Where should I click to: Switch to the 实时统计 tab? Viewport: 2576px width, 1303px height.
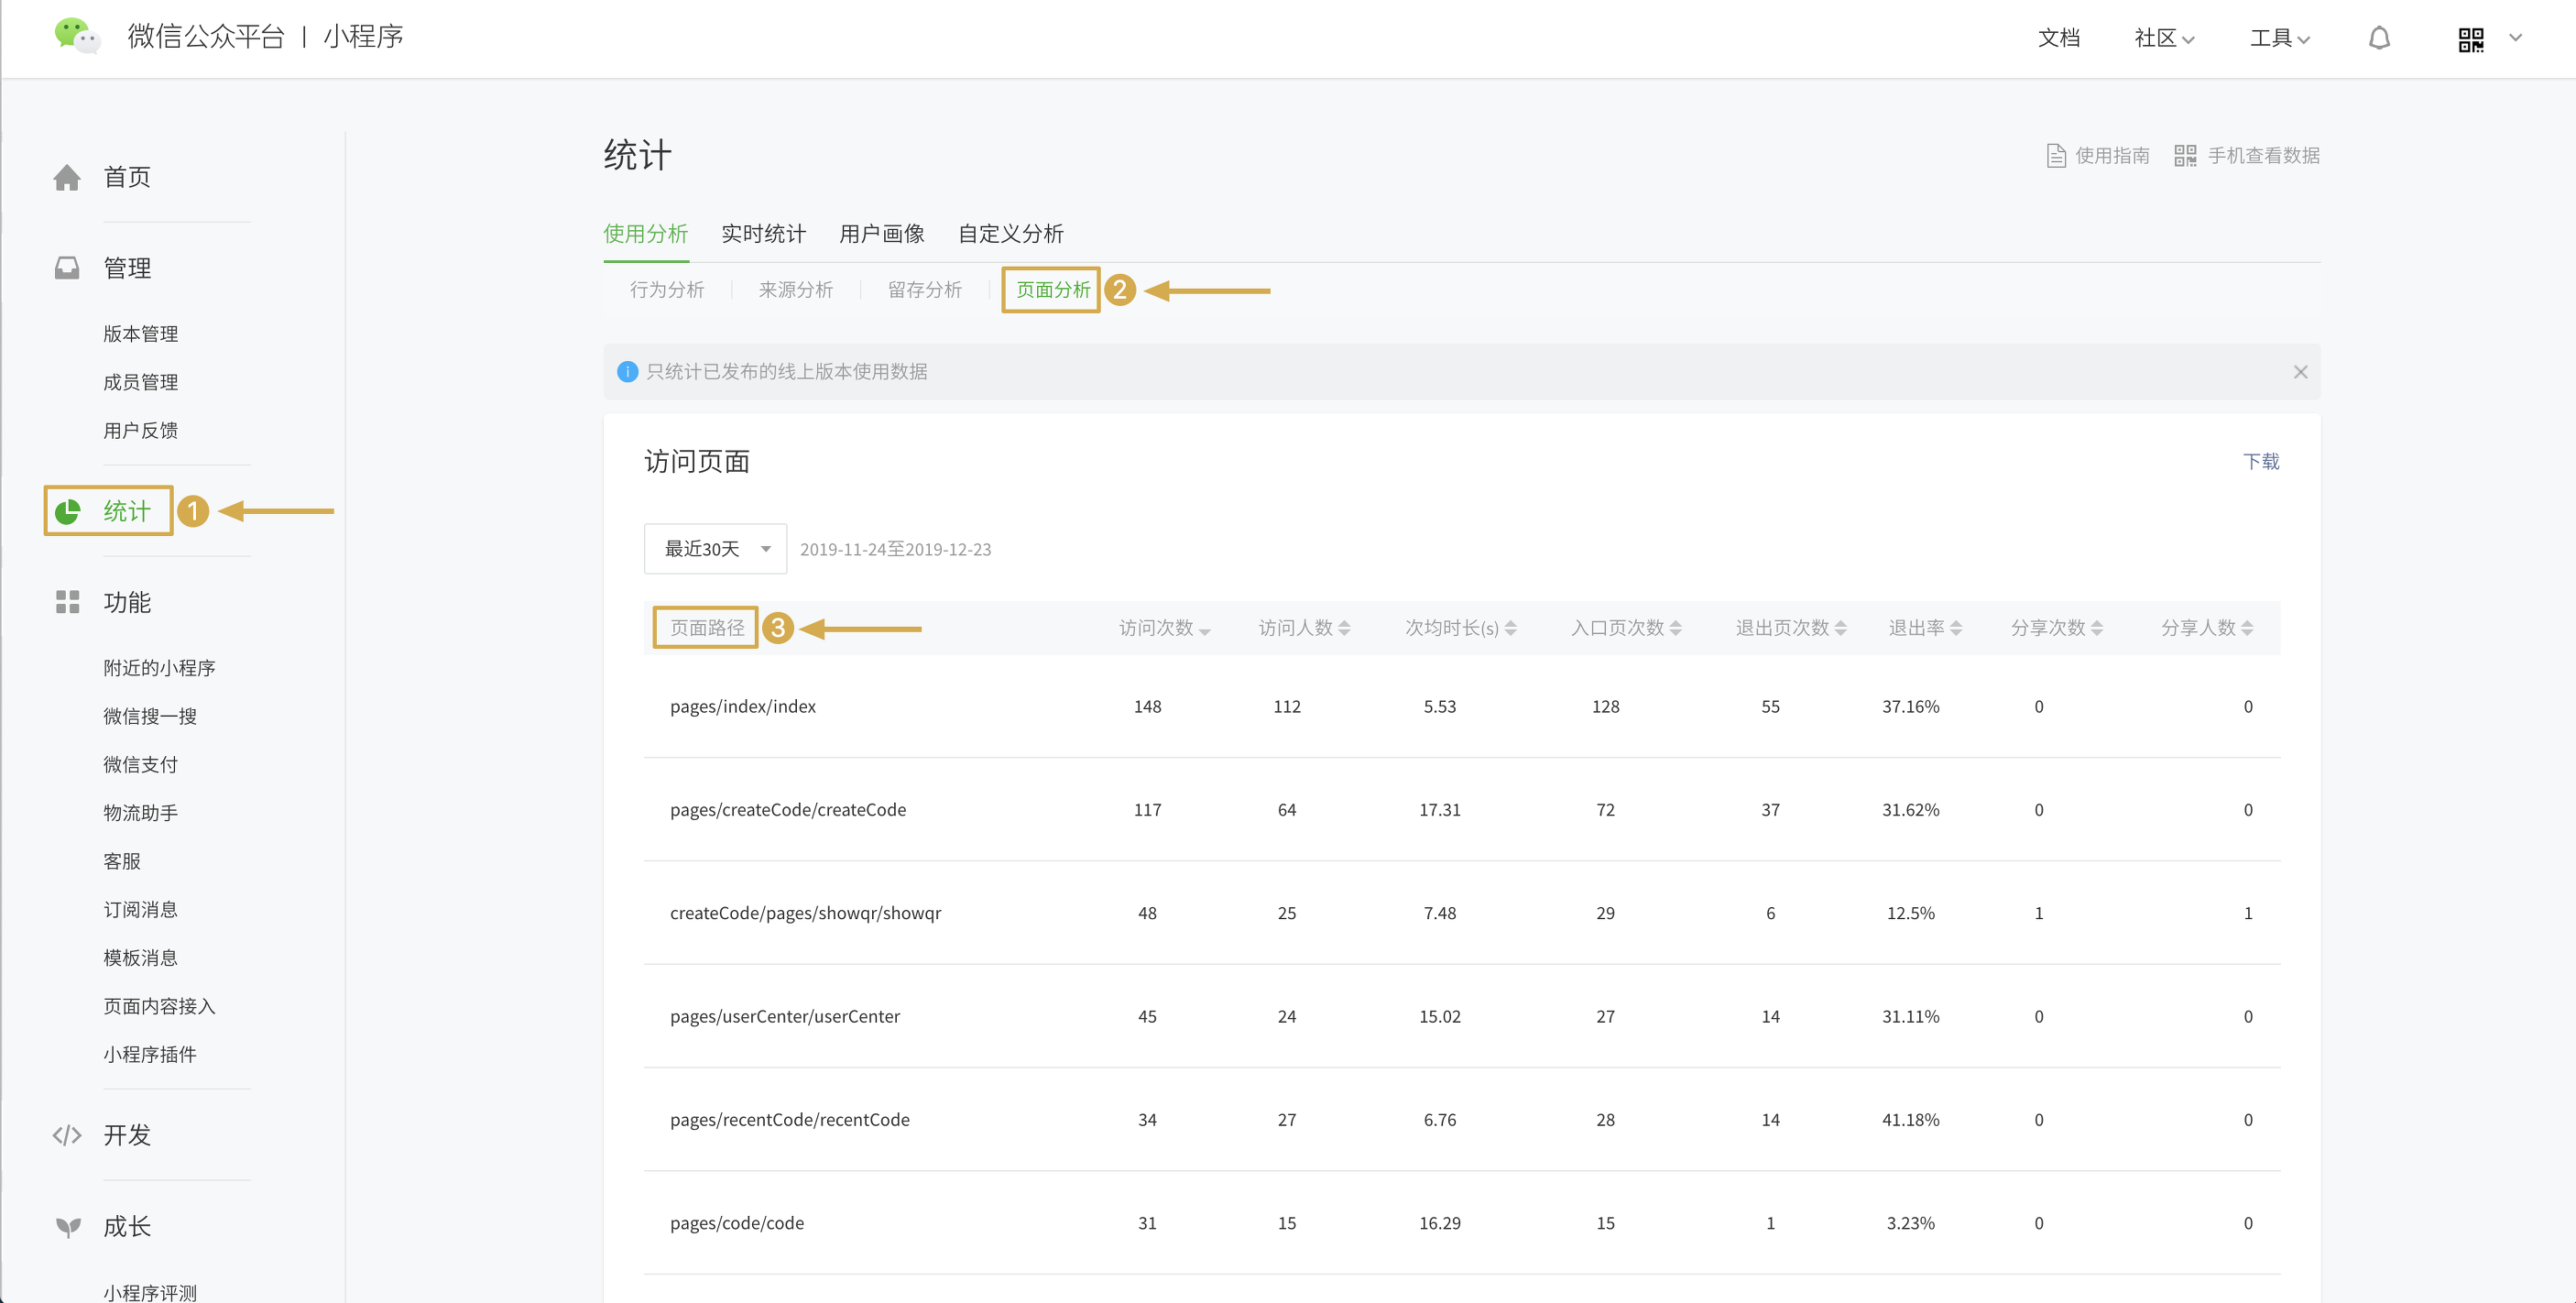pyautogui.click(x=763, y=234)
